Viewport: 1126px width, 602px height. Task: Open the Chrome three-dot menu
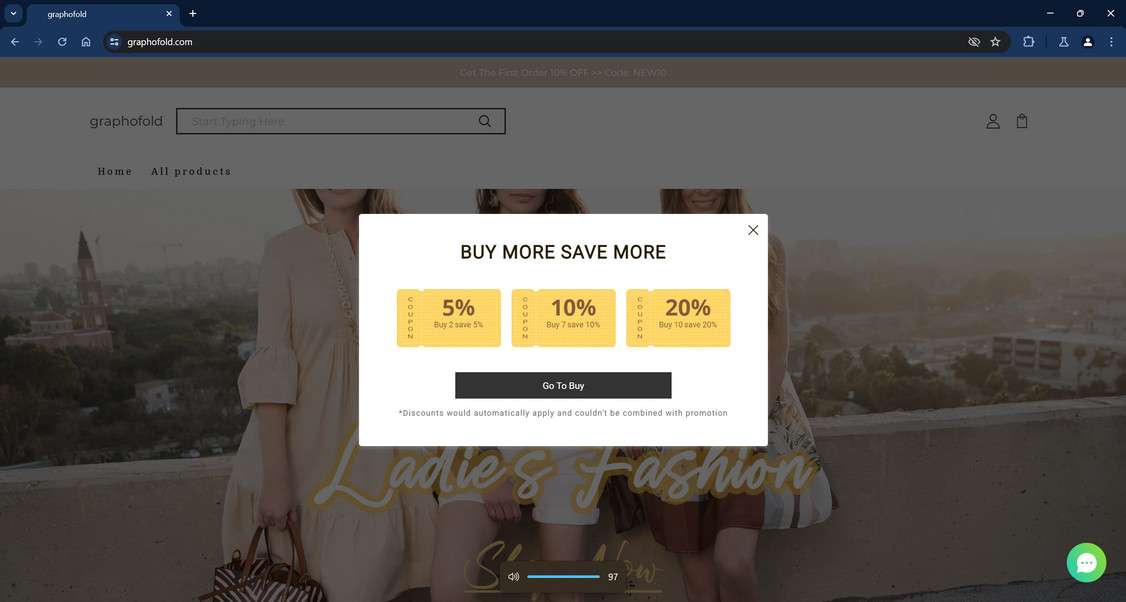tap(1111, 42)
